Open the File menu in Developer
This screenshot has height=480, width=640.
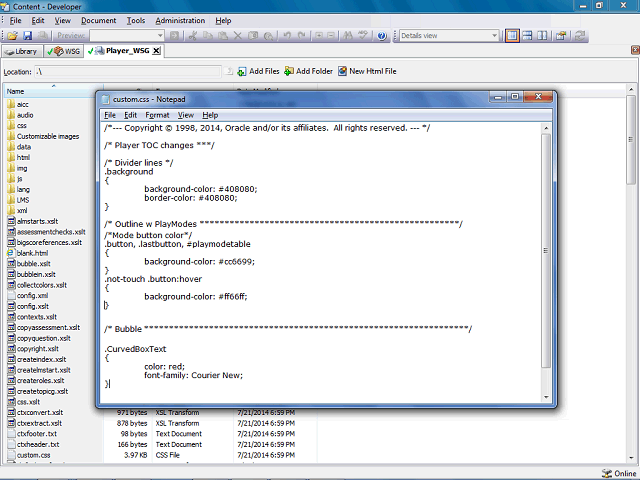pos(16,20)
